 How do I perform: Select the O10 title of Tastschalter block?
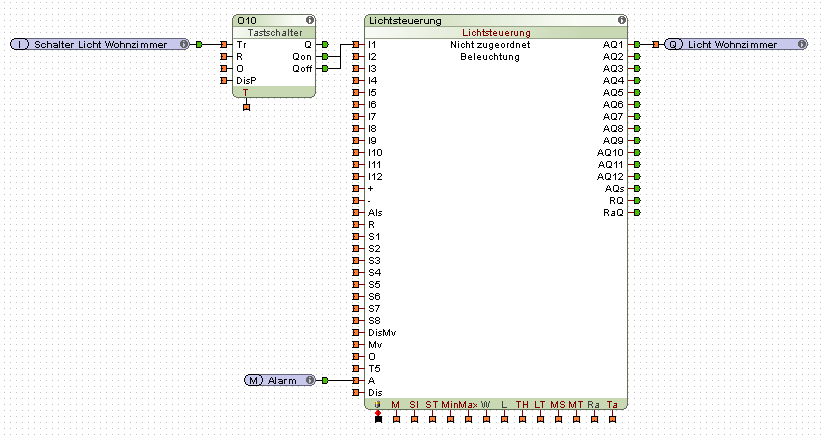247,21
